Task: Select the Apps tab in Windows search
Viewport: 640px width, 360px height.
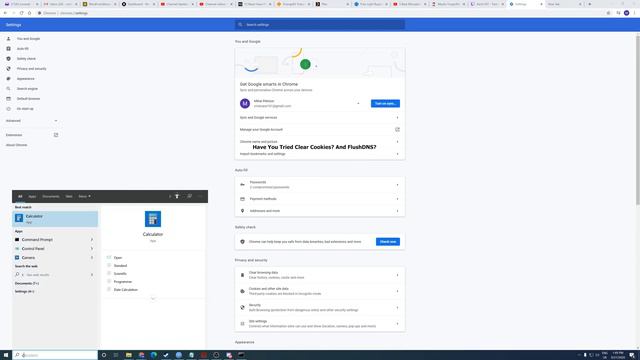Action: point(32,196)
